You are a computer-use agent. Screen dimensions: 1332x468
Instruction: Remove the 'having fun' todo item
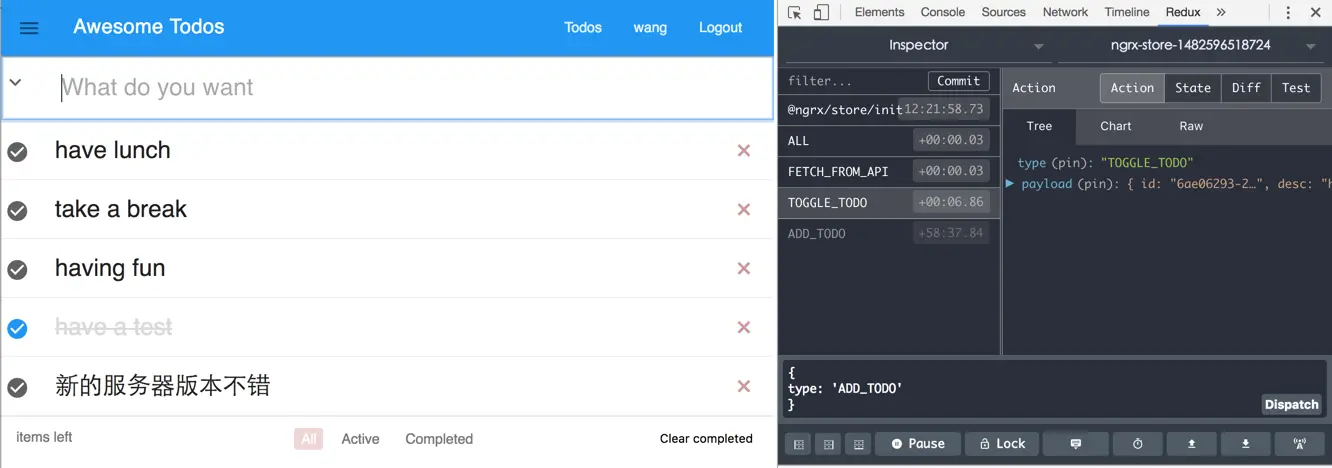point(743,269)
